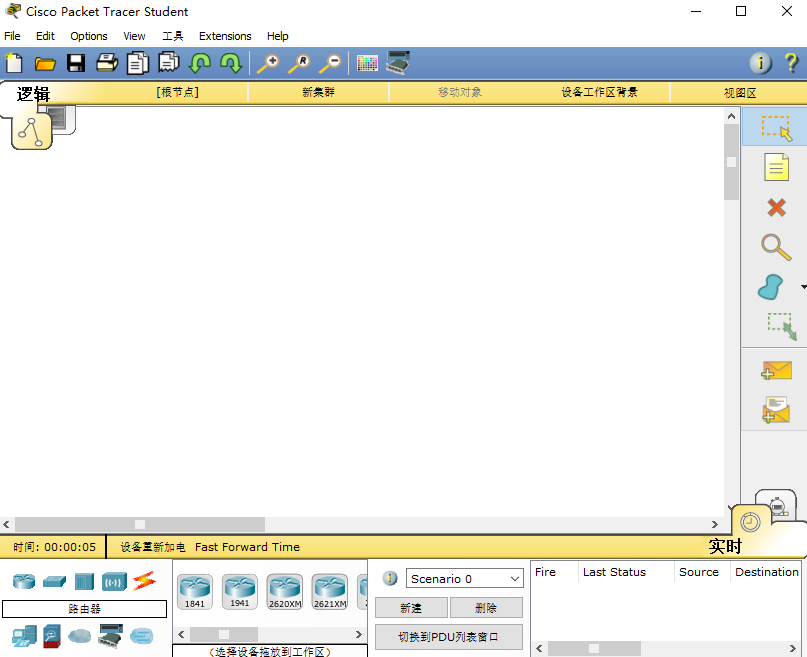807x657 pixels.
Task: Pick the 1841 router model
Action: 195,592
